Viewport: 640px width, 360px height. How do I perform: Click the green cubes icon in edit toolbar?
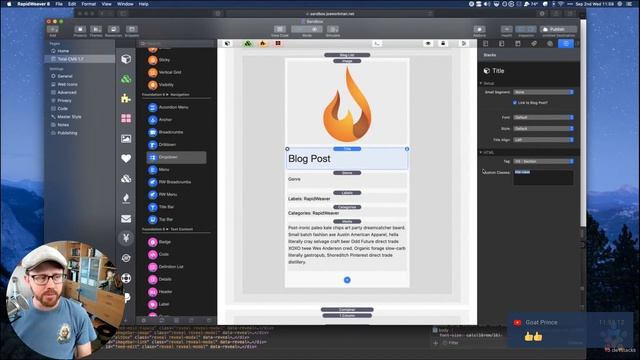pyautogui.click(x=248, y=43)
